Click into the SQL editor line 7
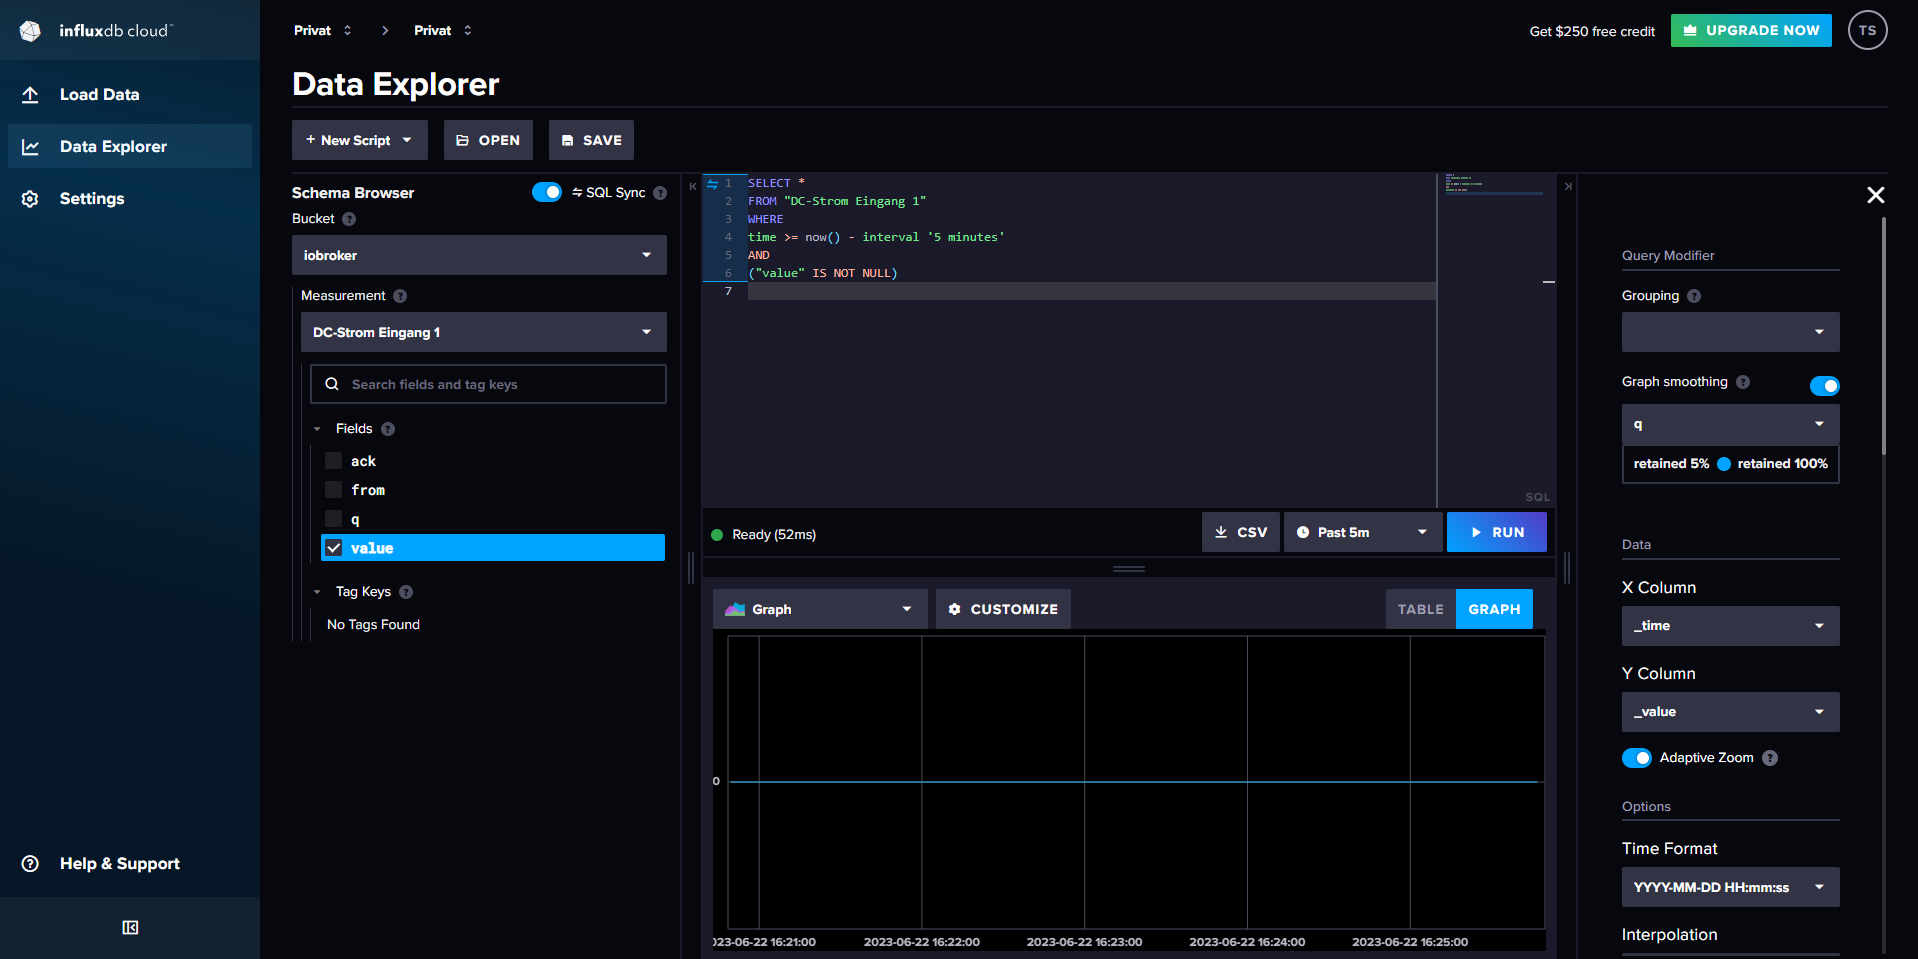The width and height of the screenshot is (1918, 959). tap(1090, 291)
